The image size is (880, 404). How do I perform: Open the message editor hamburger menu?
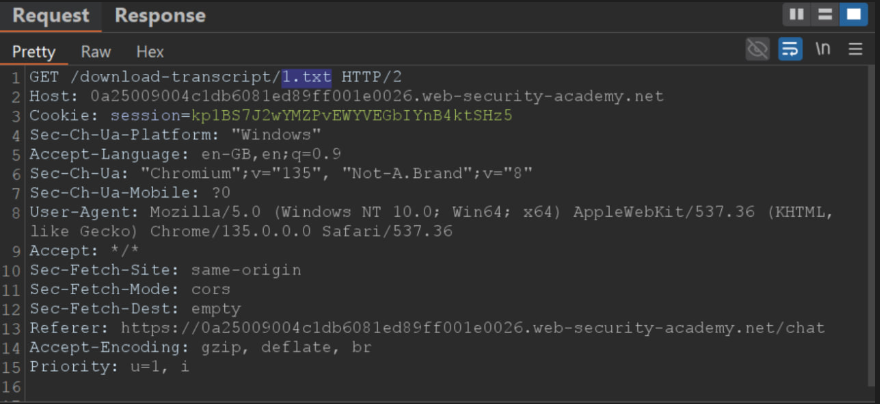(x=855, y=49)
